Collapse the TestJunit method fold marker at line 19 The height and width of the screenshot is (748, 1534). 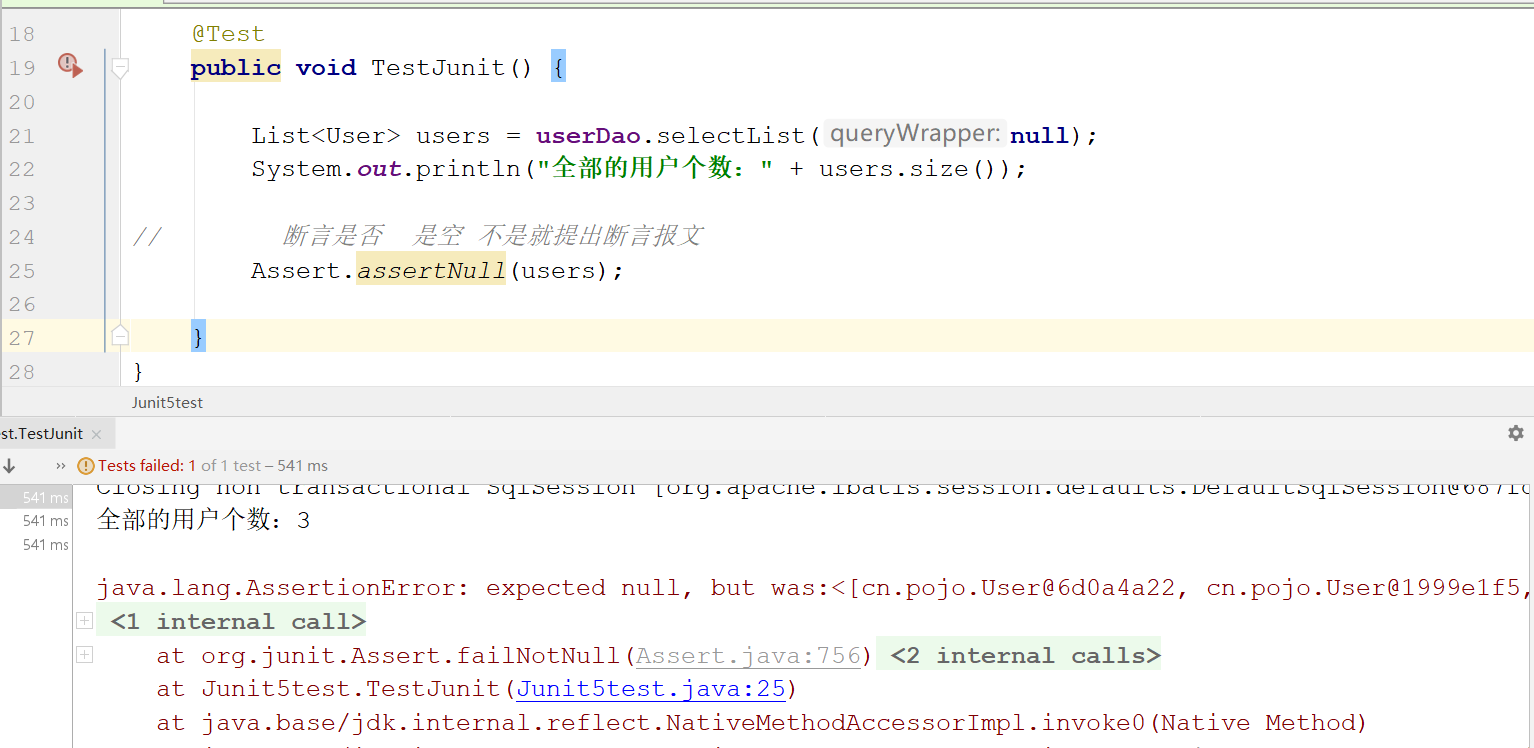120,68
